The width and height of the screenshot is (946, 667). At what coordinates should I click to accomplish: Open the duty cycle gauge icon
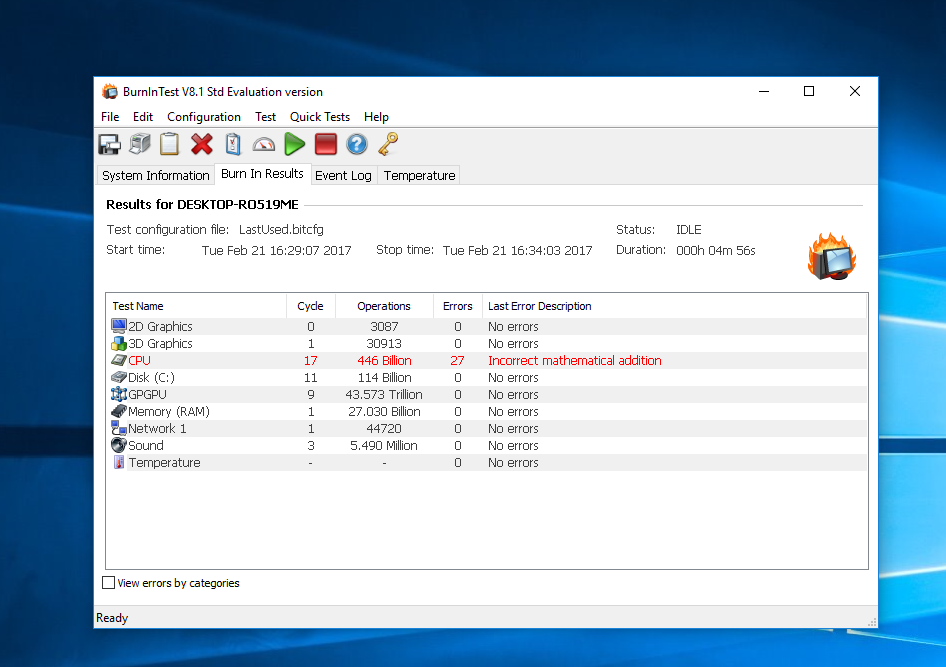pyautogui.click(x=264, y=145)
